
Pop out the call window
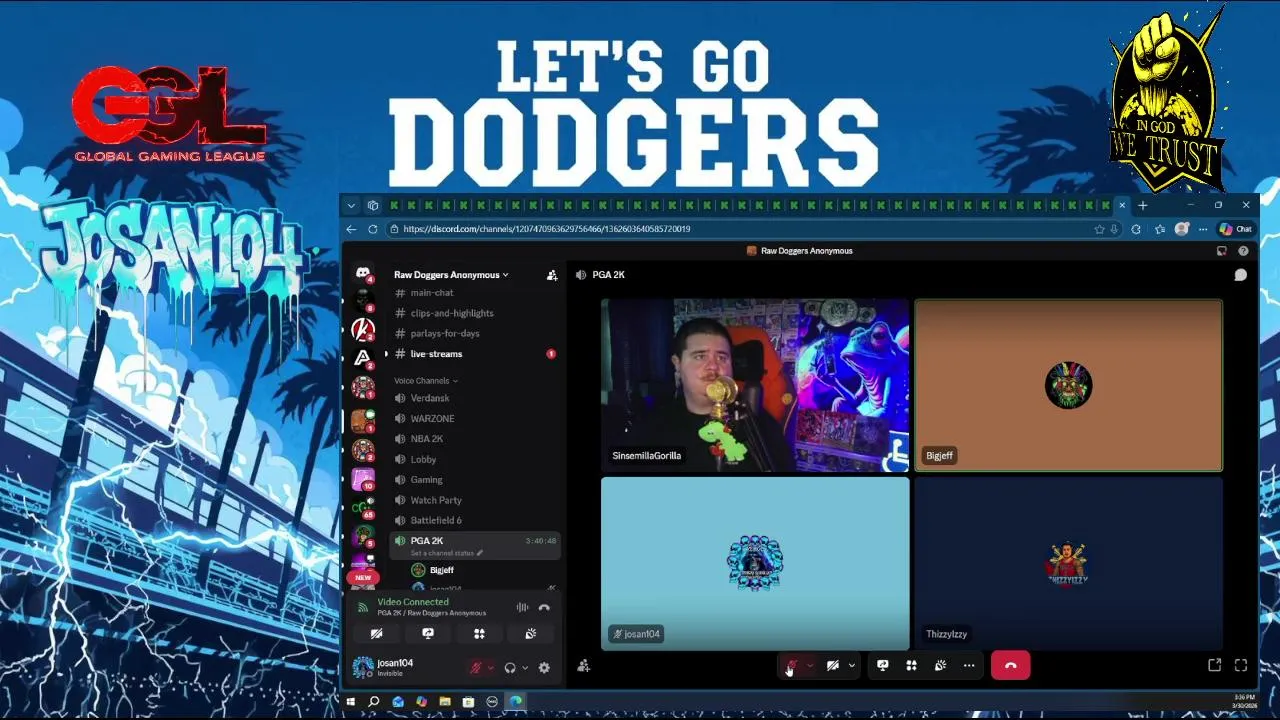1214,665
